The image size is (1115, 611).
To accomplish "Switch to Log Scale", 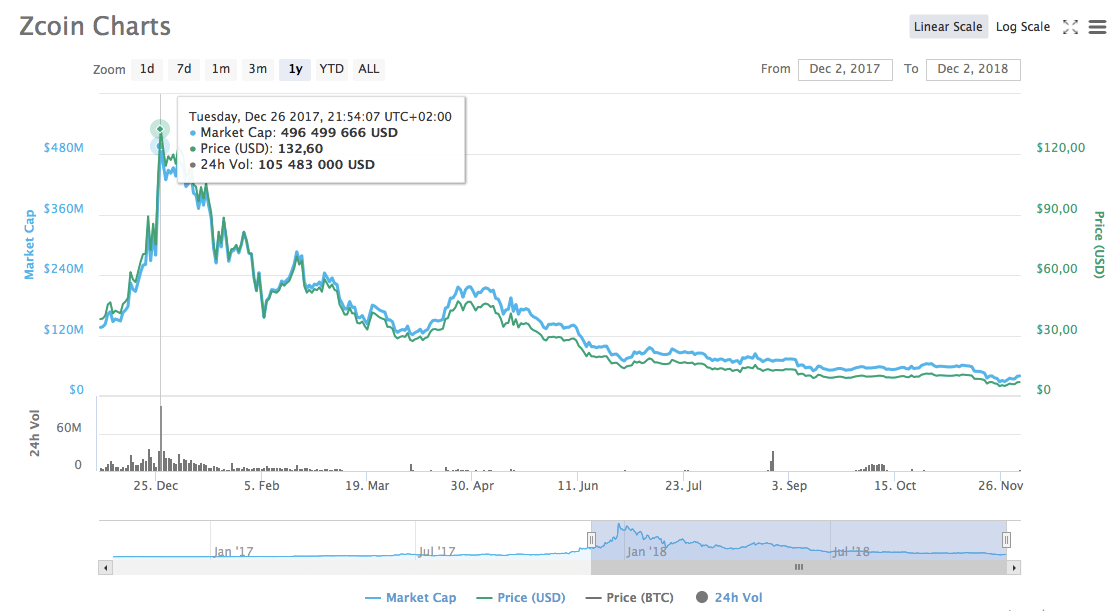I will 1023,27.
